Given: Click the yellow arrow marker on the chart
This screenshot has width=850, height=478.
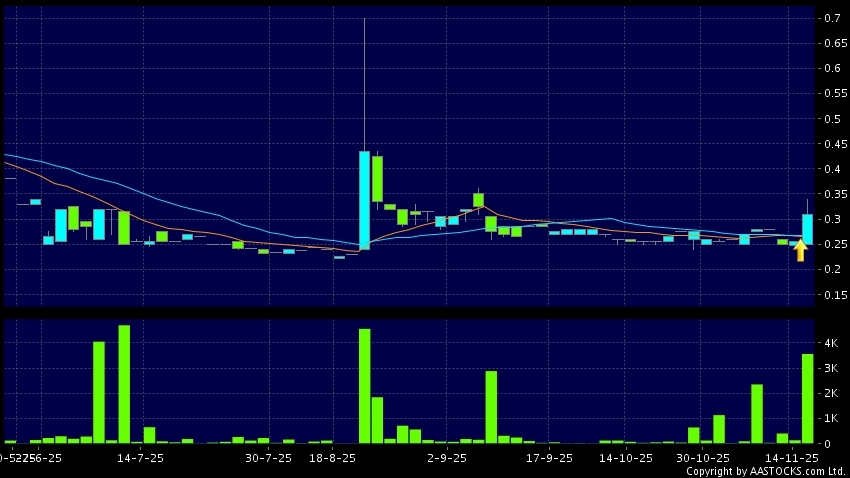Looking at the screenshot, I should click(x=800, y=251).
